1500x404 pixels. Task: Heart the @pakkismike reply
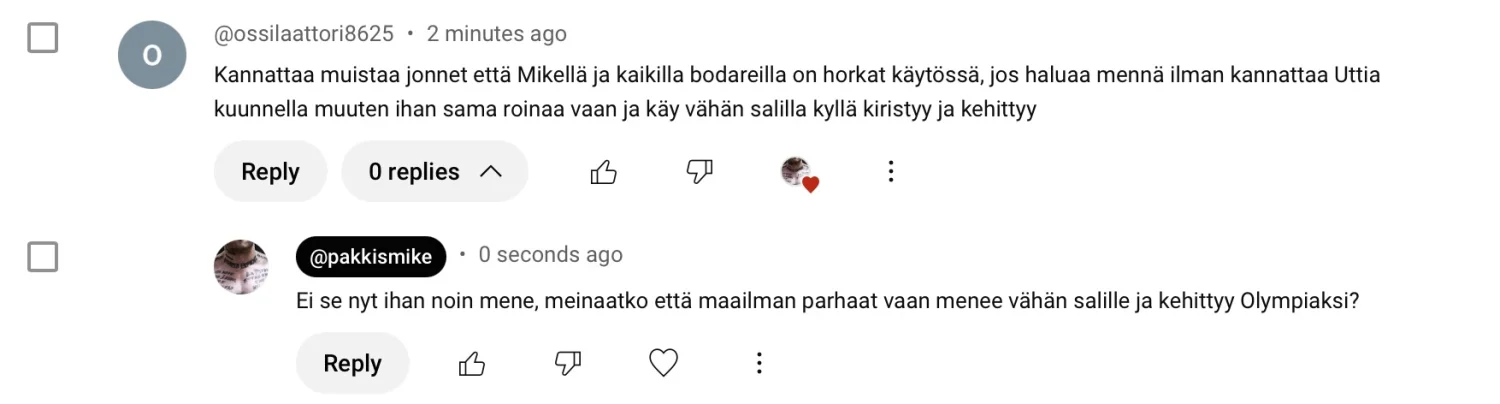coord(663,363)
